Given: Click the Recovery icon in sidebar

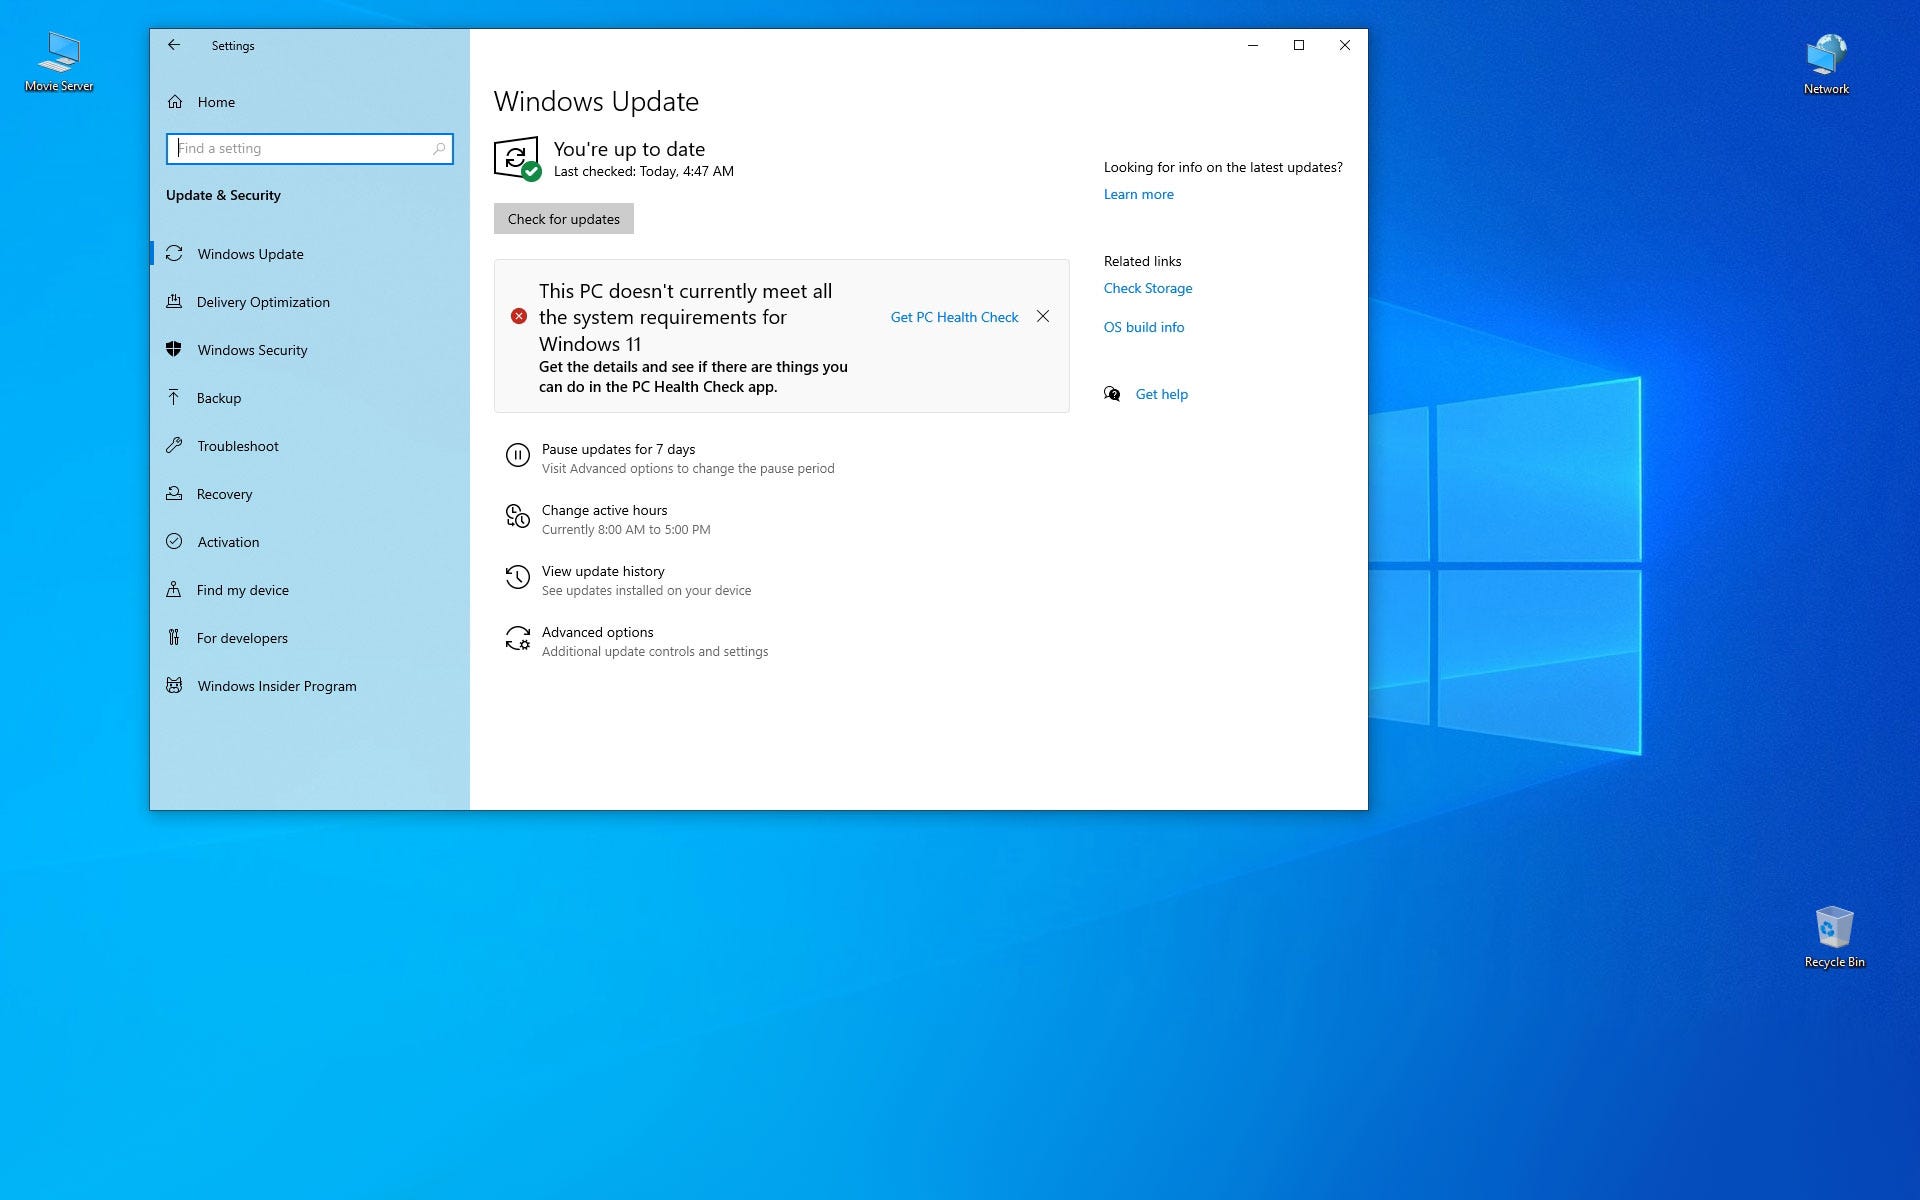Looking at the screenshot, I should (x=174, y=494).
